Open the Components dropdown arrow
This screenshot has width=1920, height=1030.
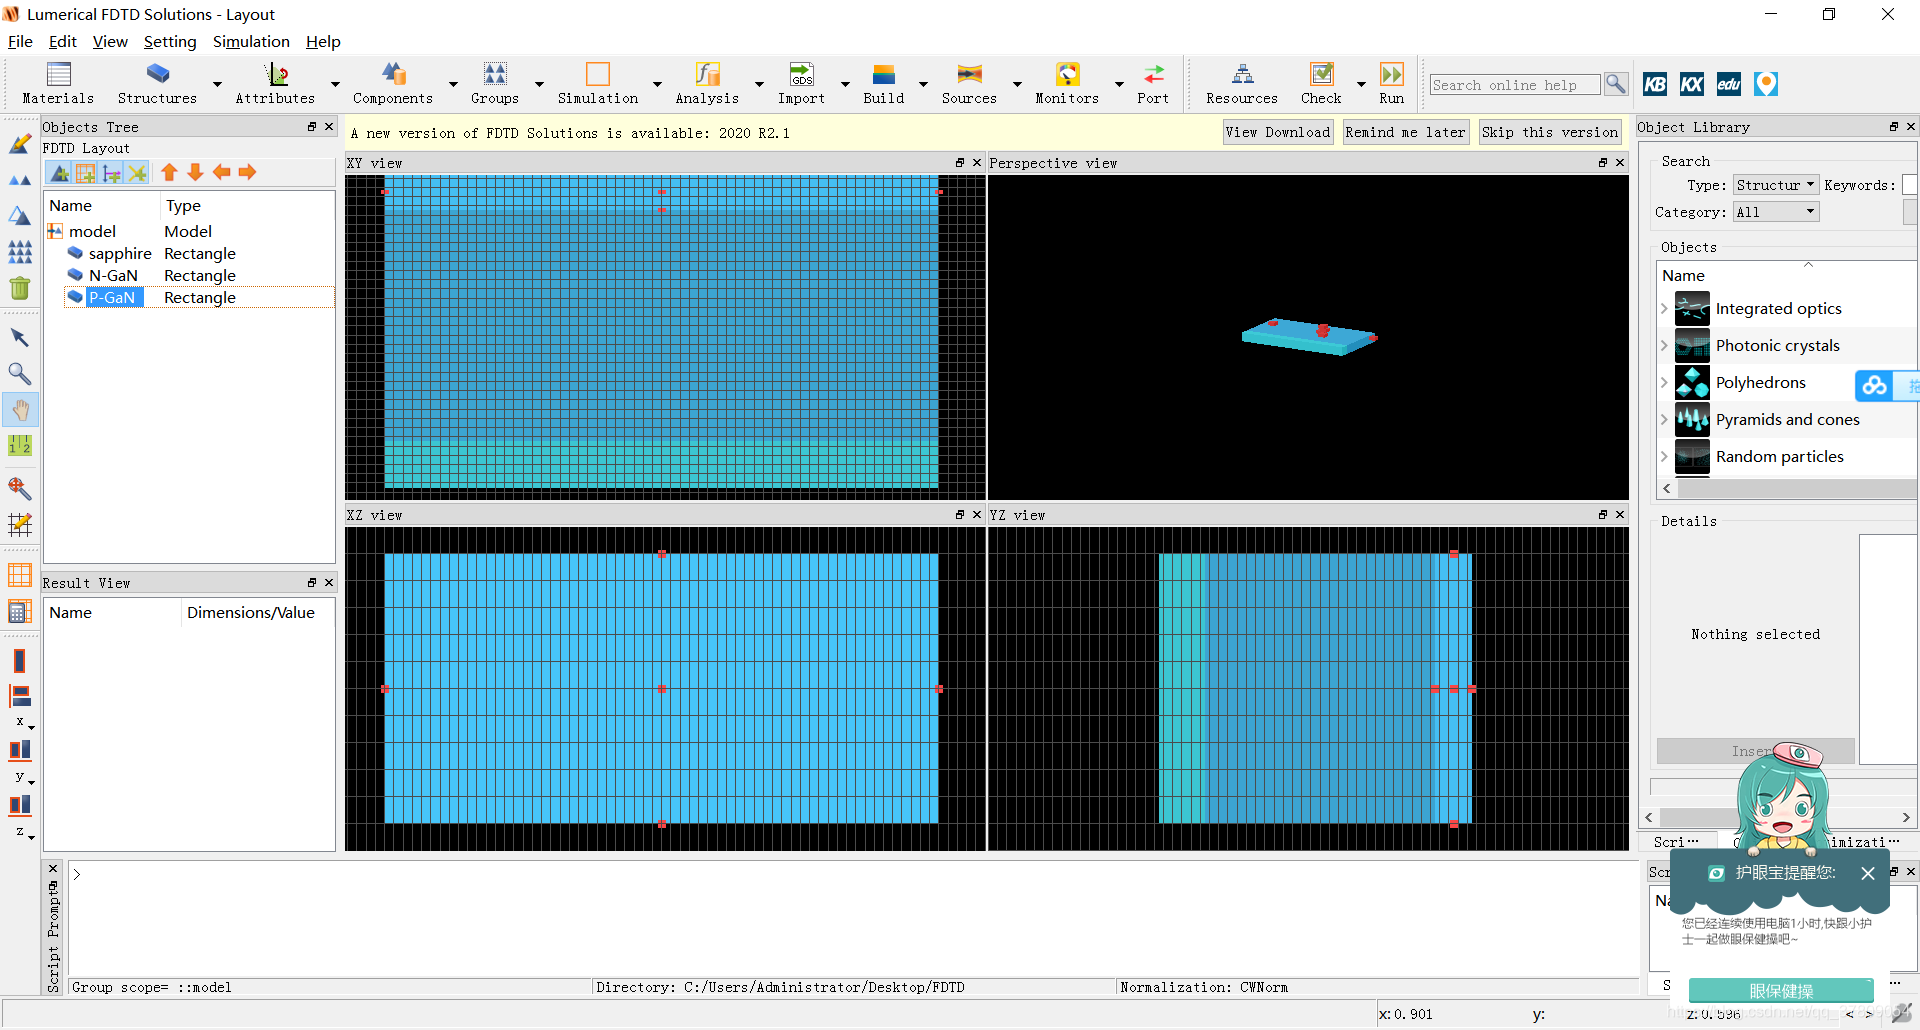pos(453,84)
